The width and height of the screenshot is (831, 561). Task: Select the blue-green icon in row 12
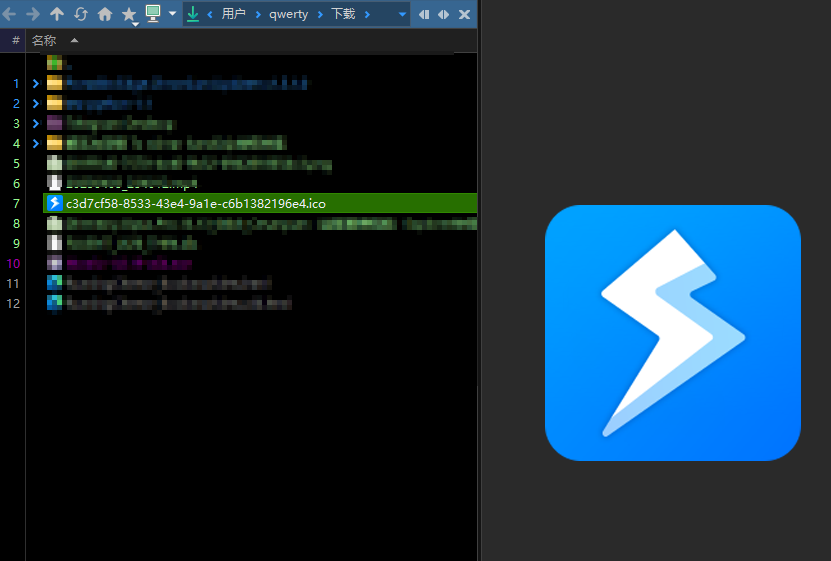pos(54,303)
